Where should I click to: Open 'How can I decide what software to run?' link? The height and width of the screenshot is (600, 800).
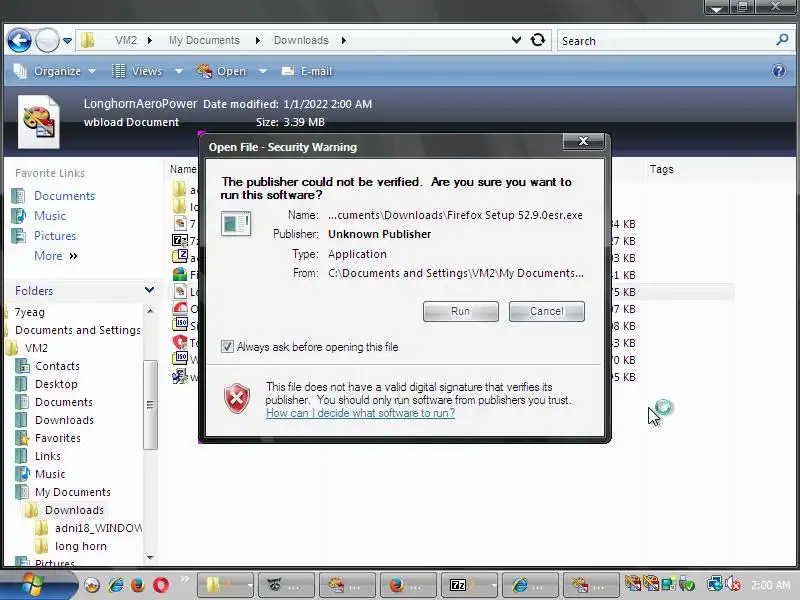[x=360, y=413]
